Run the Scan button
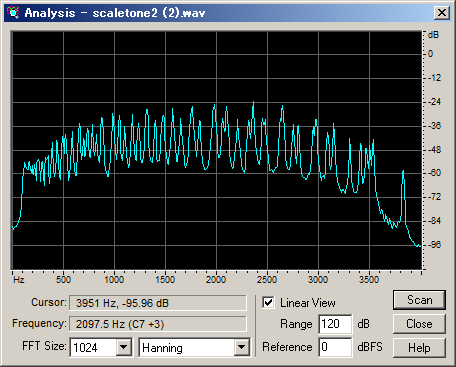The height and width of the screenshot is (367, 456). point(419,300)
